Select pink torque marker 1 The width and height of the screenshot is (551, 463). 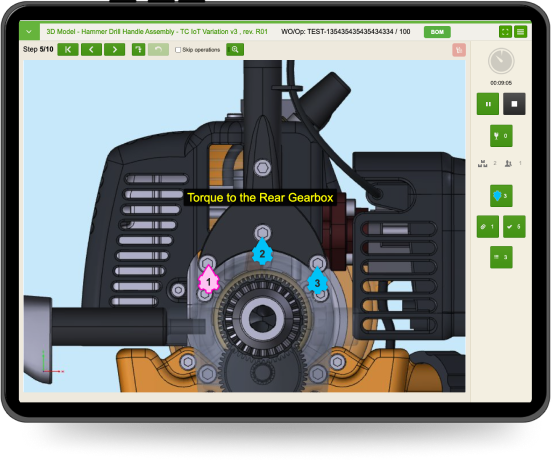[x=208, y=280]
